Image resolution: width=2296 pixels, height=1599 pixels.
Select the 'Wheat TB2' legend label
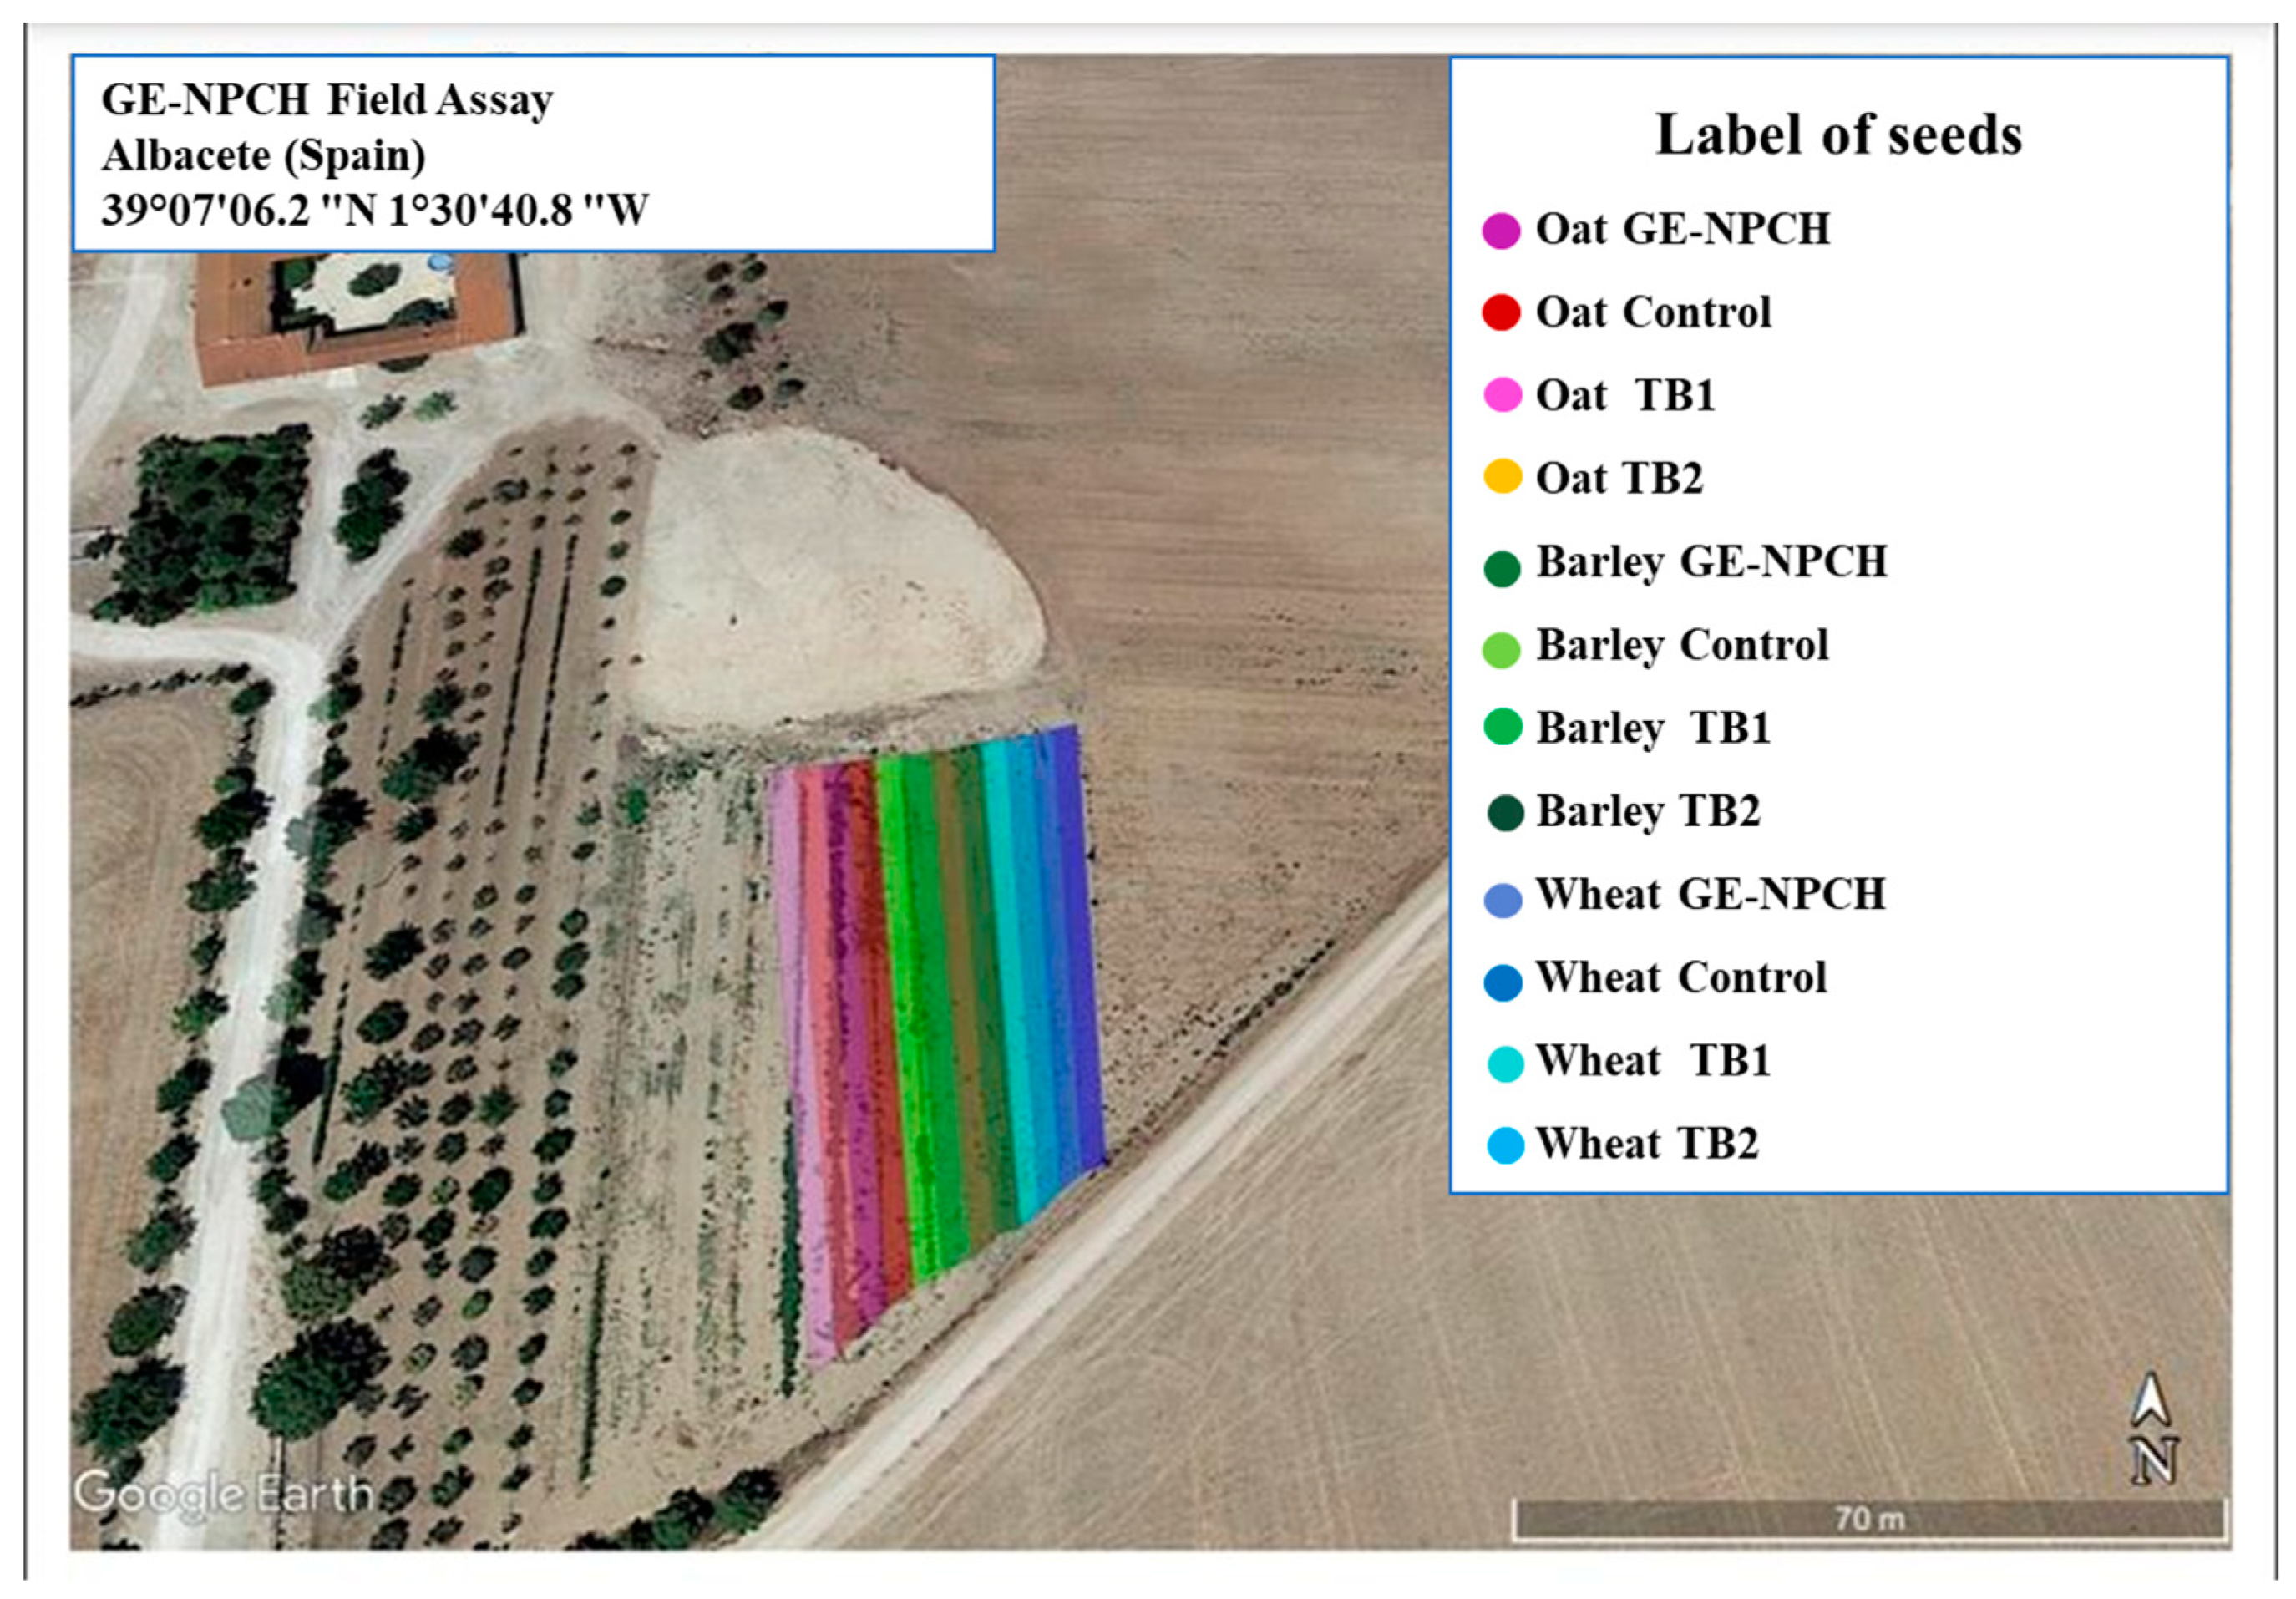coord(1646,1143)
